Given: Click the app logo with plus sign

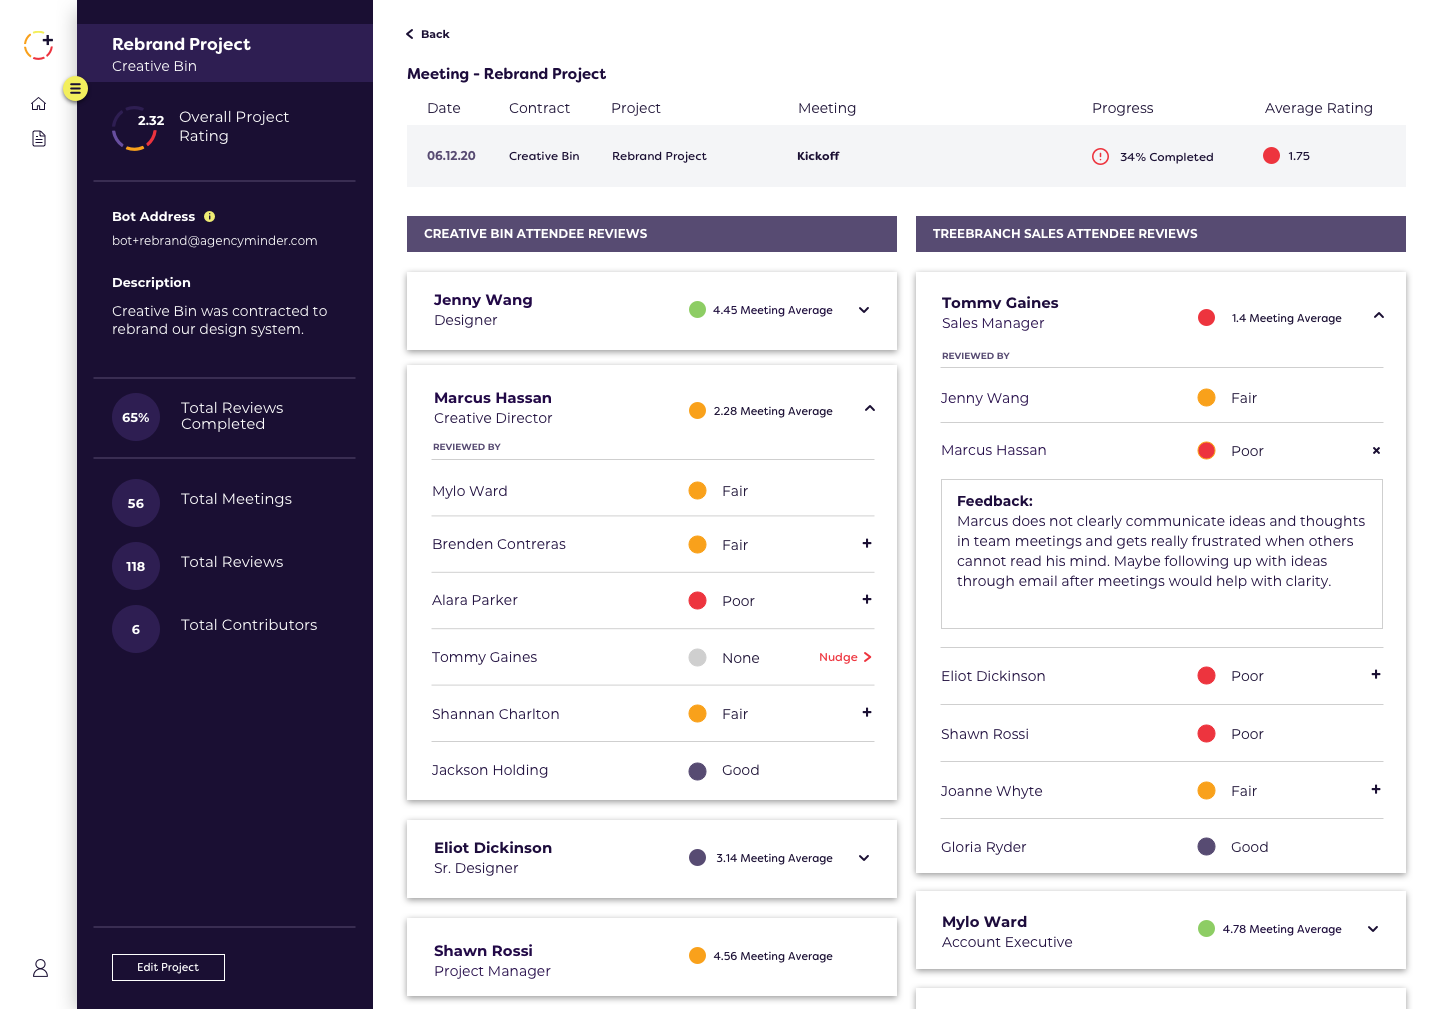Looking at the screenshot, I should (x=38, y=45).
